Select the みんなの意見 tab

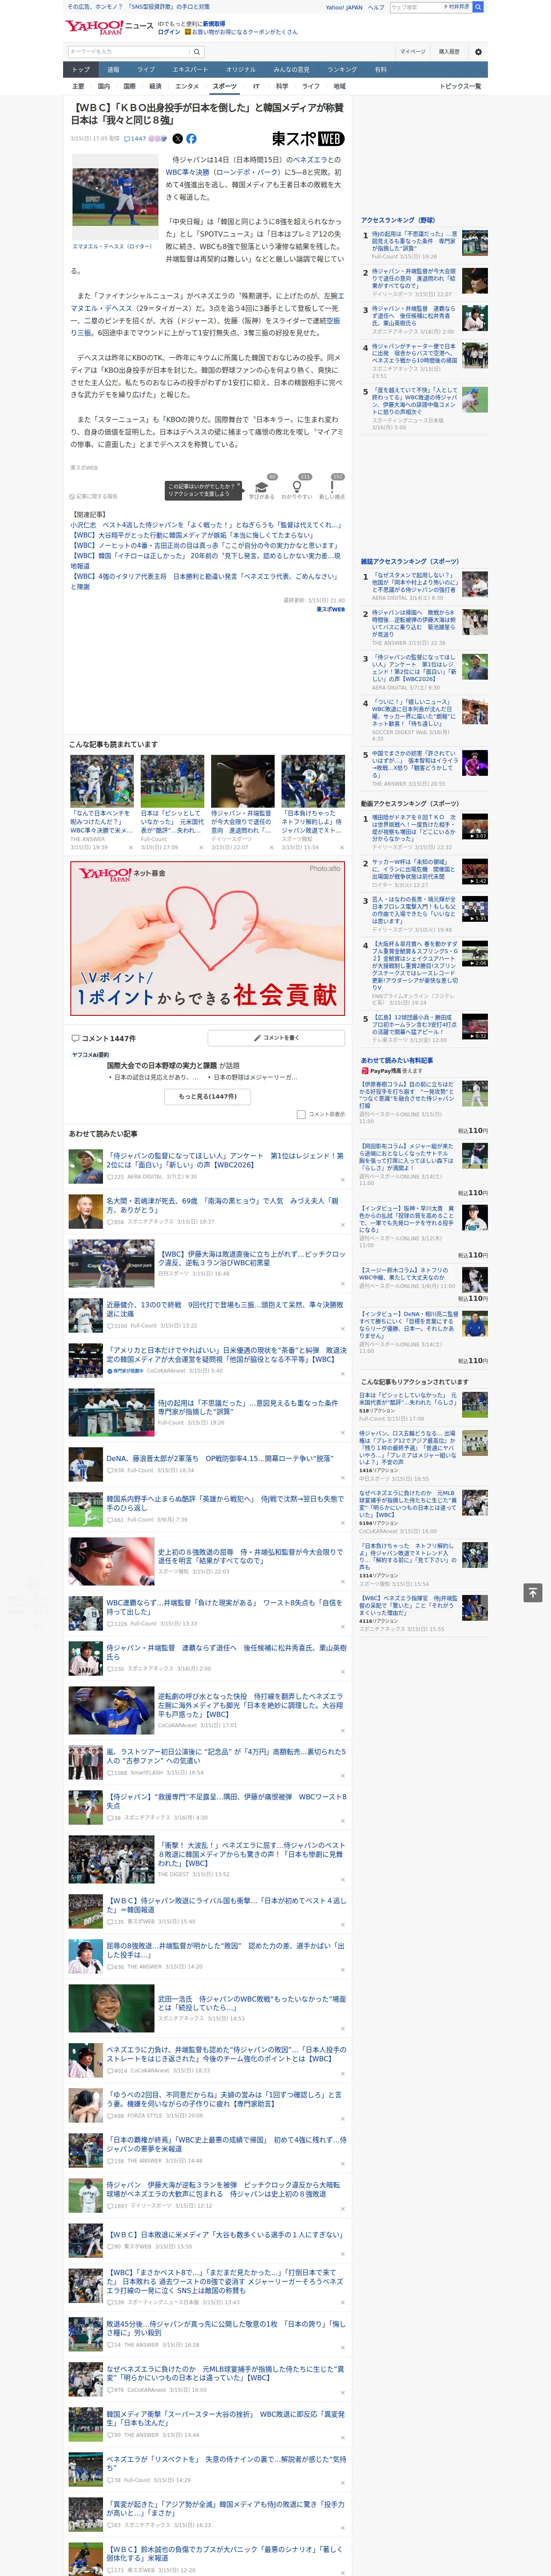pos(292,70)
